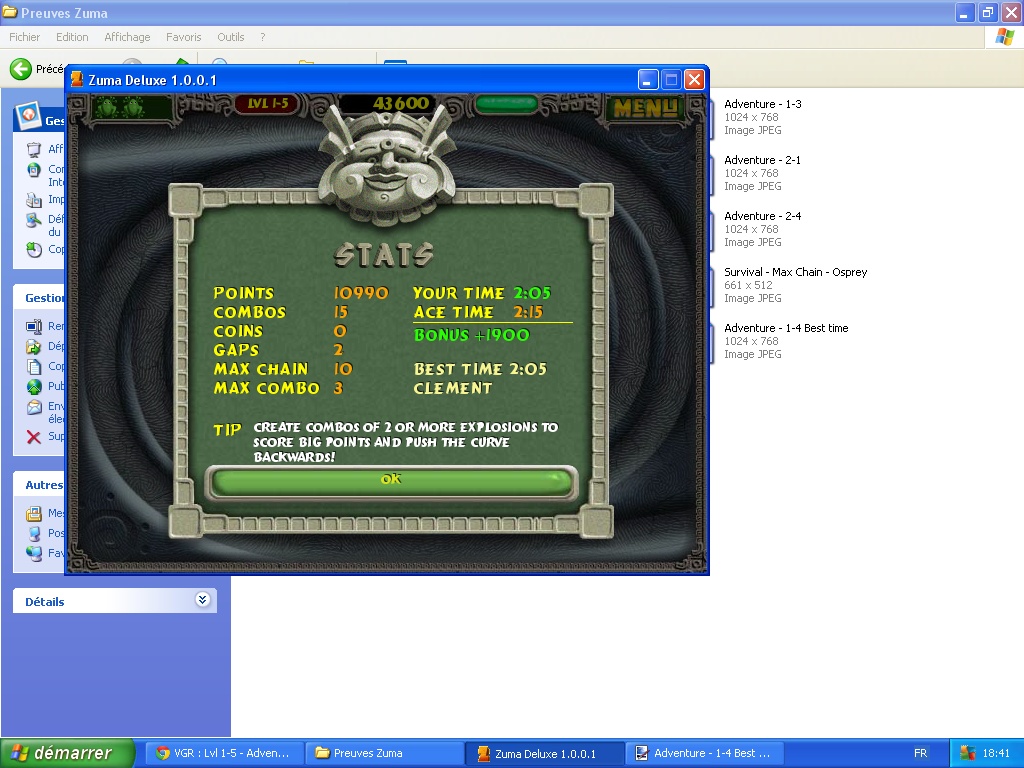The width and height of the screenshot is (1024, 768).
Task: Switch to the Chrome VGR taskbar item
Action: coord(222,753)
